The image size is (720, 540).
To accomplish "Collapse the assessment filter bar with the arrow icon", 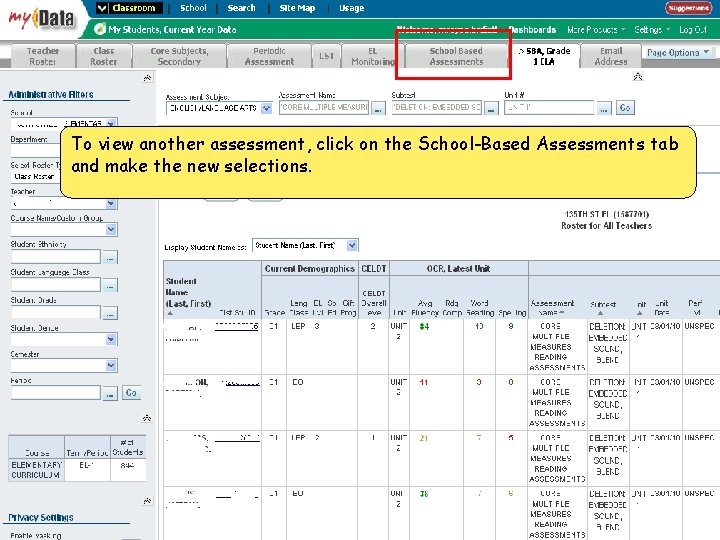I will click(638, 76).
